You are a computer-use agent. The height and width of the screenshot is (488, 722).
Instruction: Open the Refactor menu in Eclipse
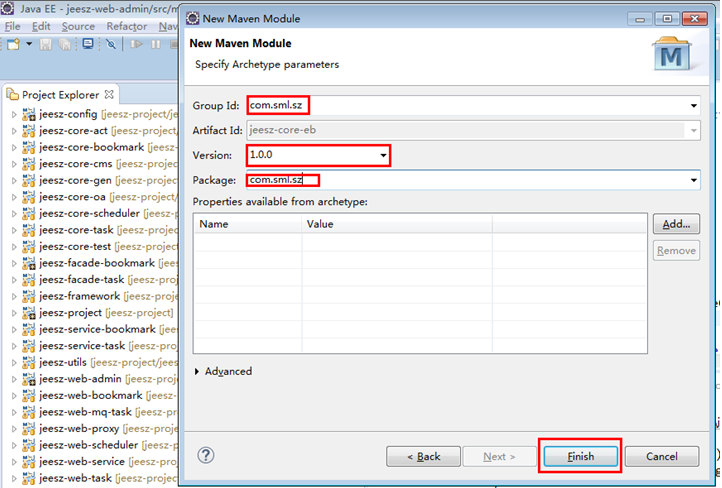coord(127,27)
